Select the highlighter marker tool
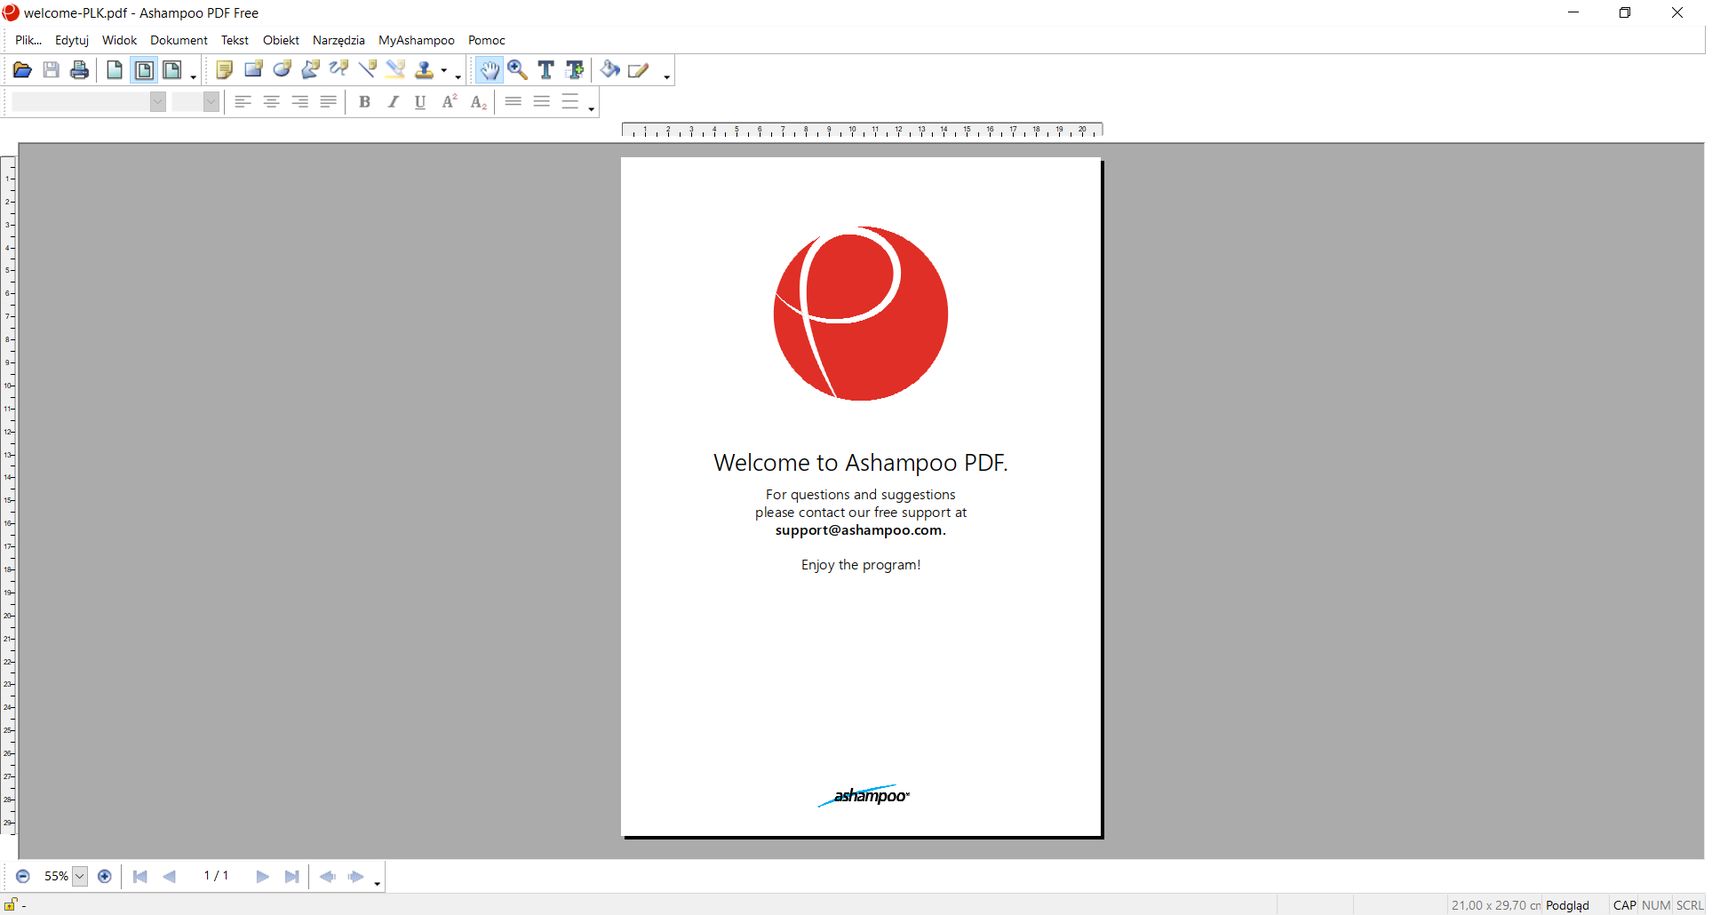 396,70
